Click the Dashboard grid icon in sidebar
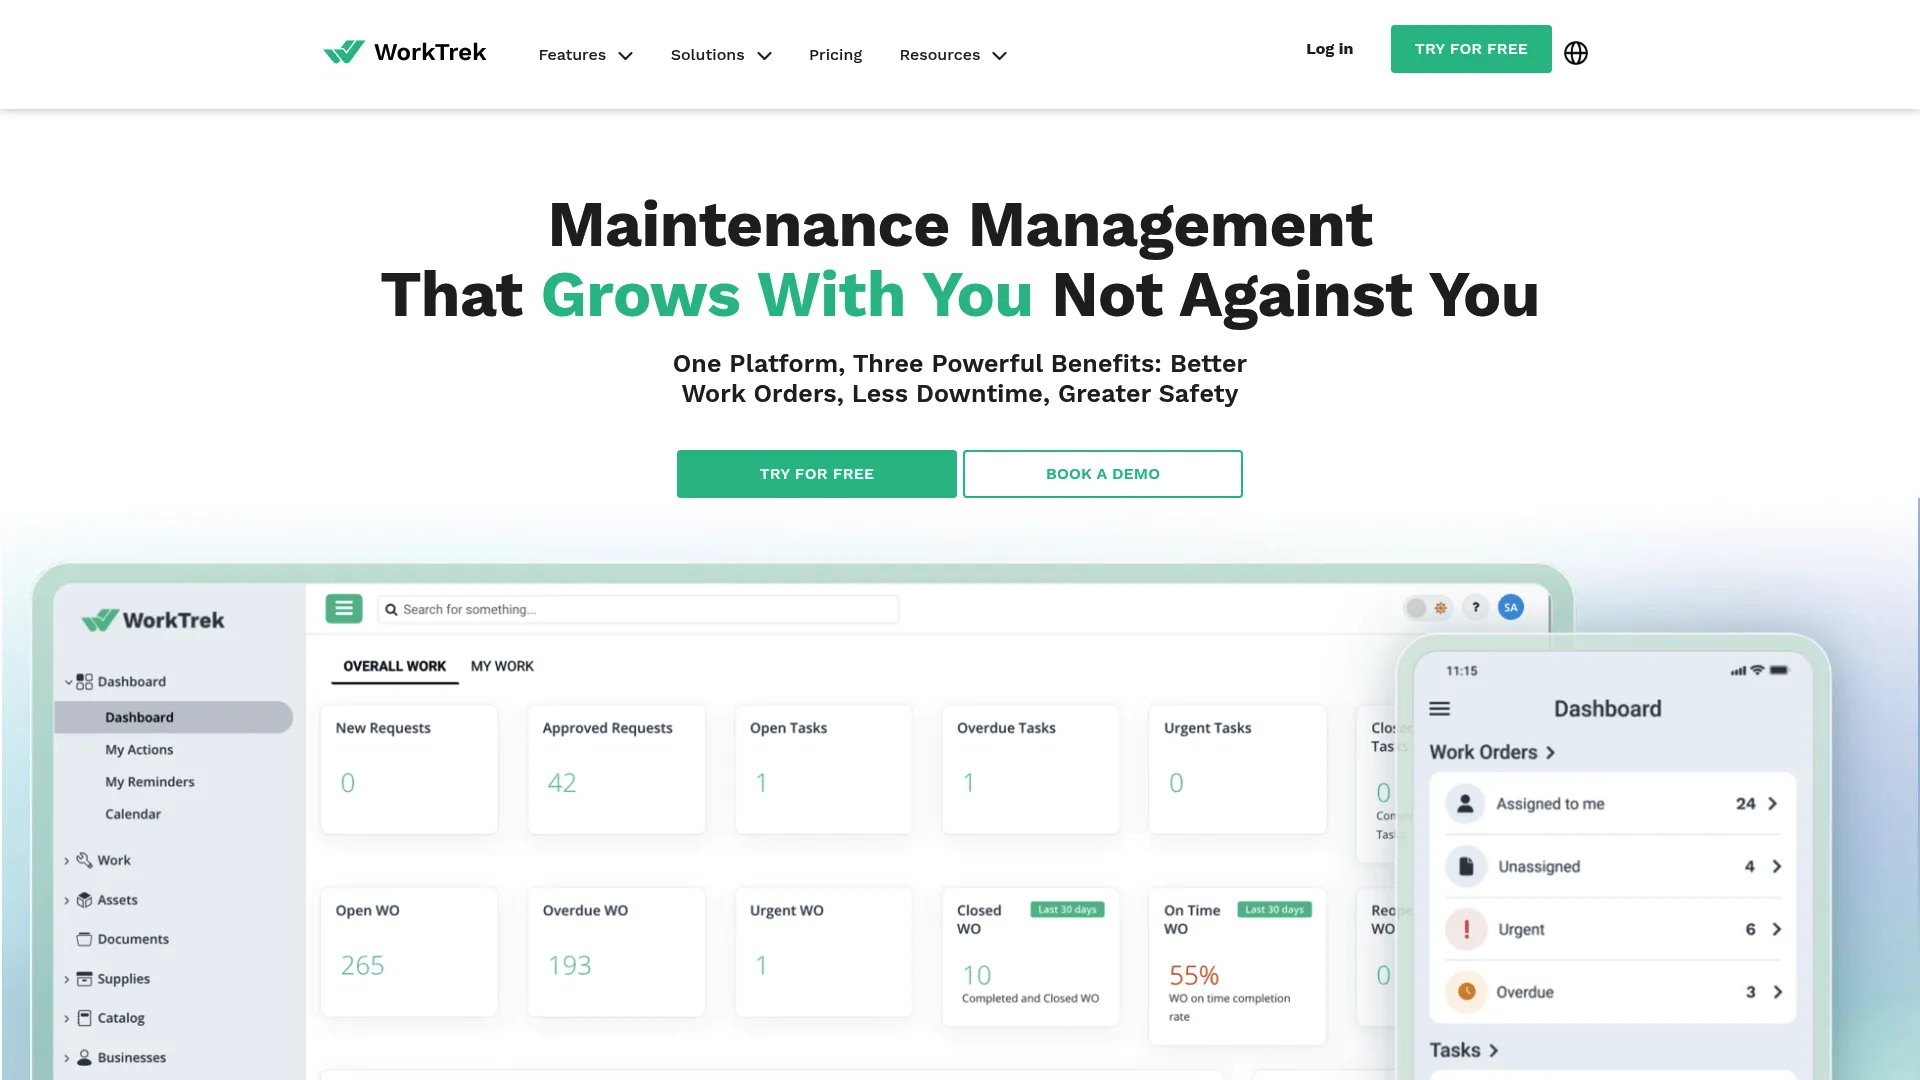 [84, 682]
